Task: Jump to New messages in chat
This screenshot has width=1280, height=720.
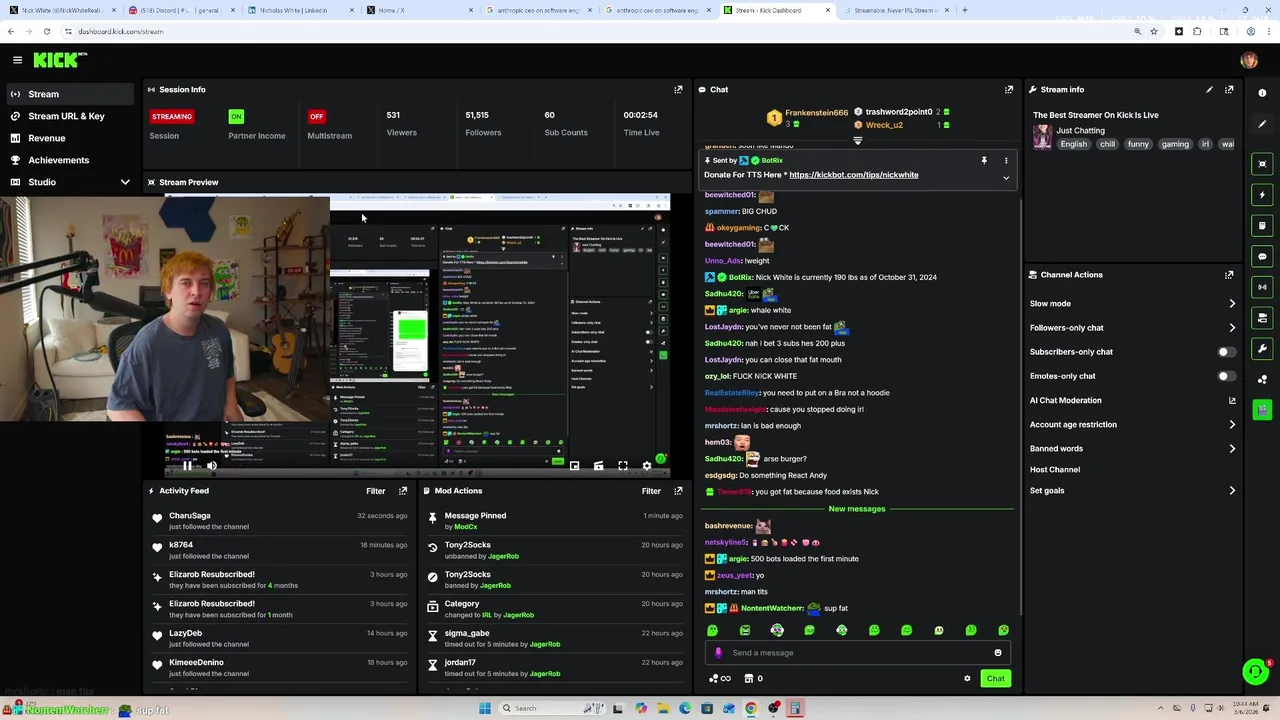Action: pyautogui.click(x=857, y=509)
